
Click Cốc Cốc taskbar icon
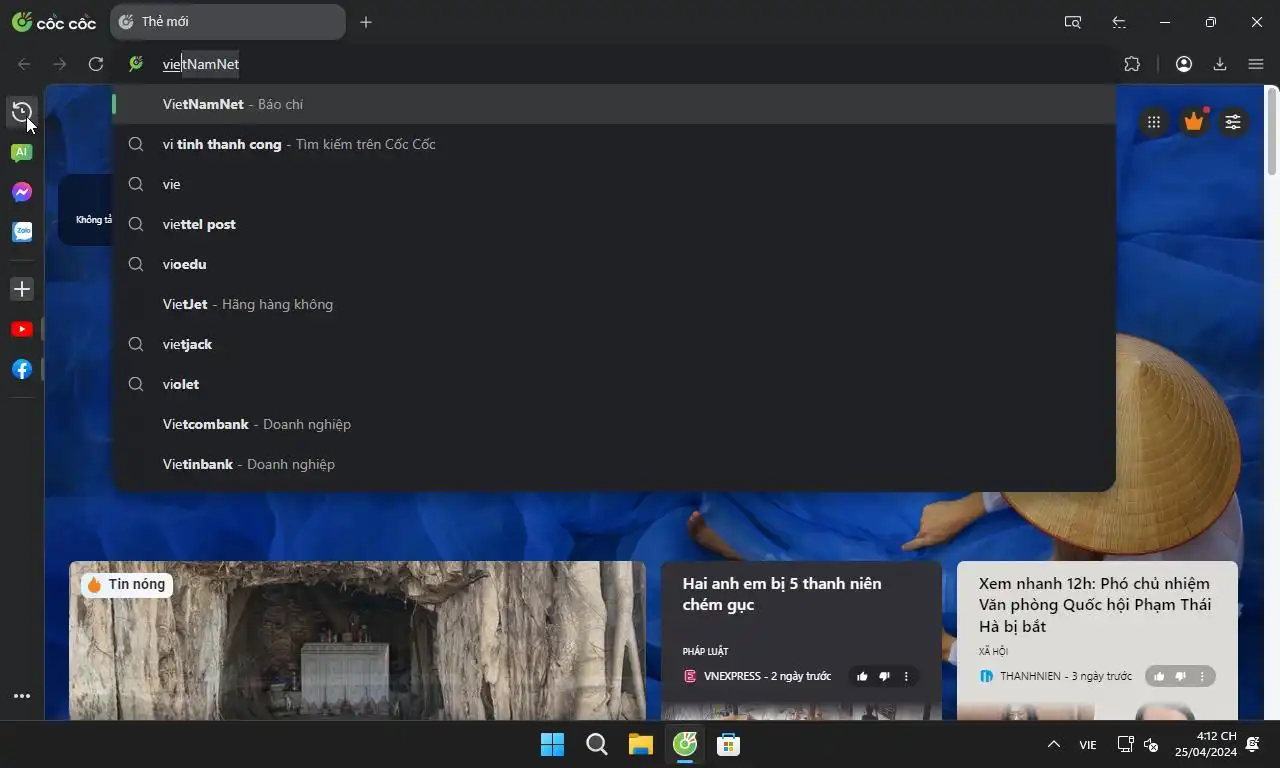click(x=684, y=744)
